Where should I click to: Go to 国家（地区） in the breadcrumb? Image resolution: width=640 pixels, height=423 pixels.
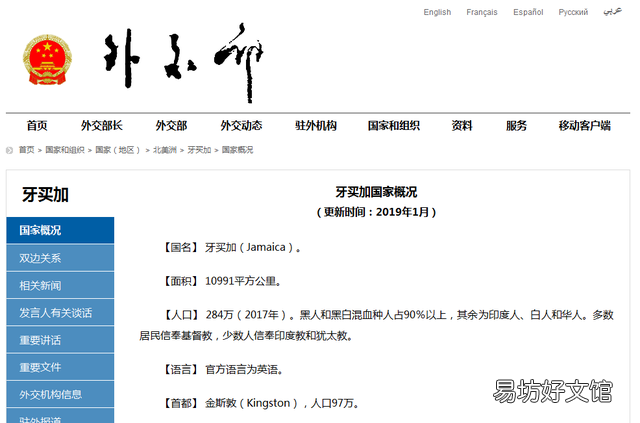point(118,150)
